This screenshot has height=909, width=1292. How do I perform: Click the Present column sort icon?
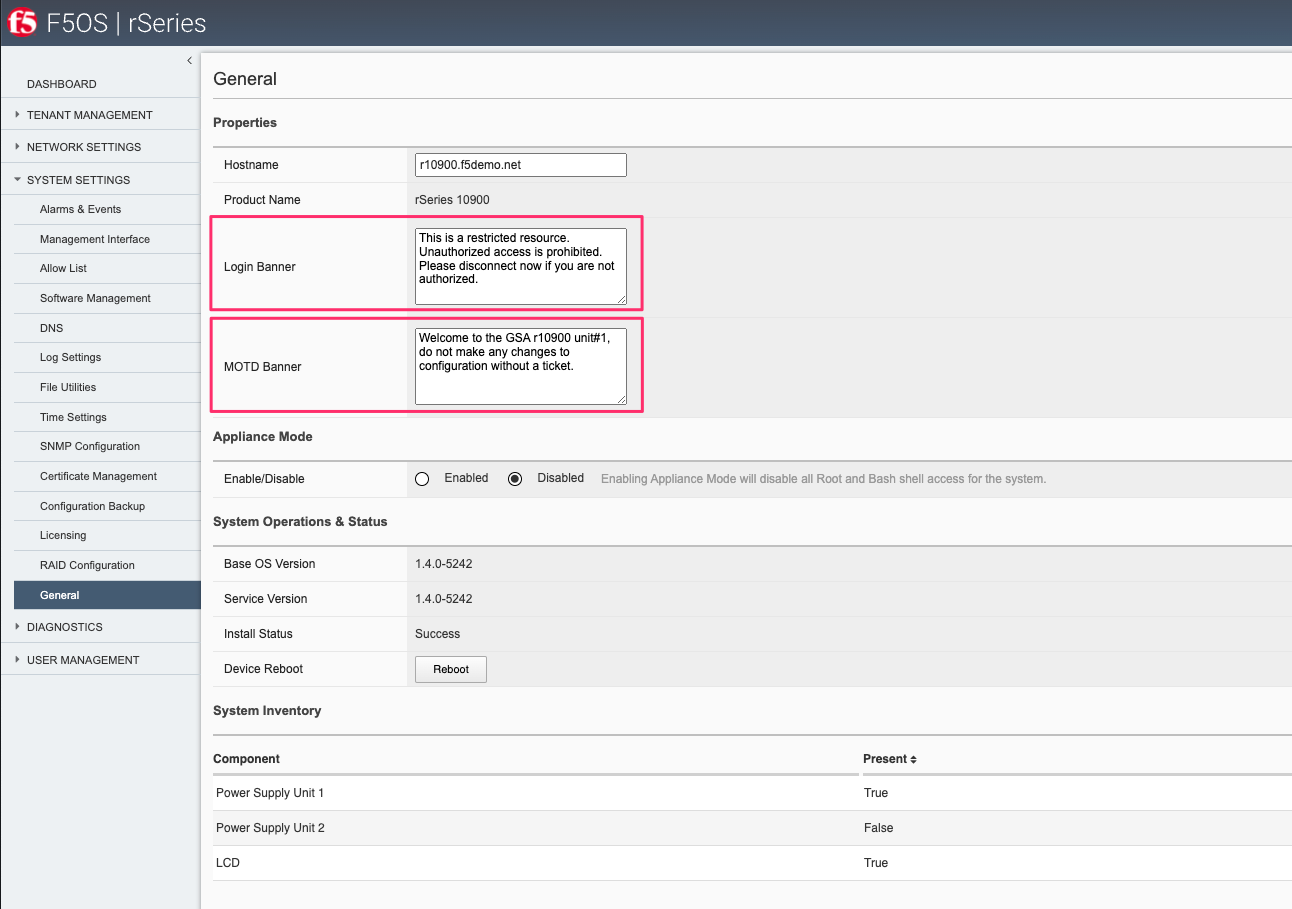pyautogui.click(x=914, y=759)
